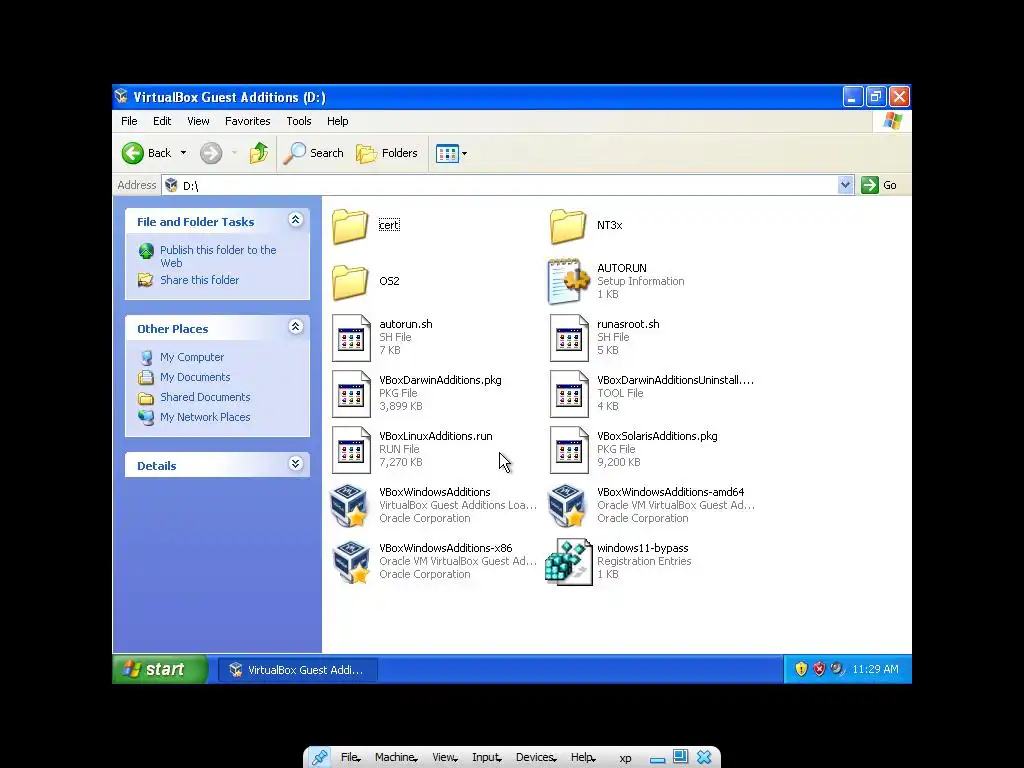Open the Machine menu

(396, 758)
